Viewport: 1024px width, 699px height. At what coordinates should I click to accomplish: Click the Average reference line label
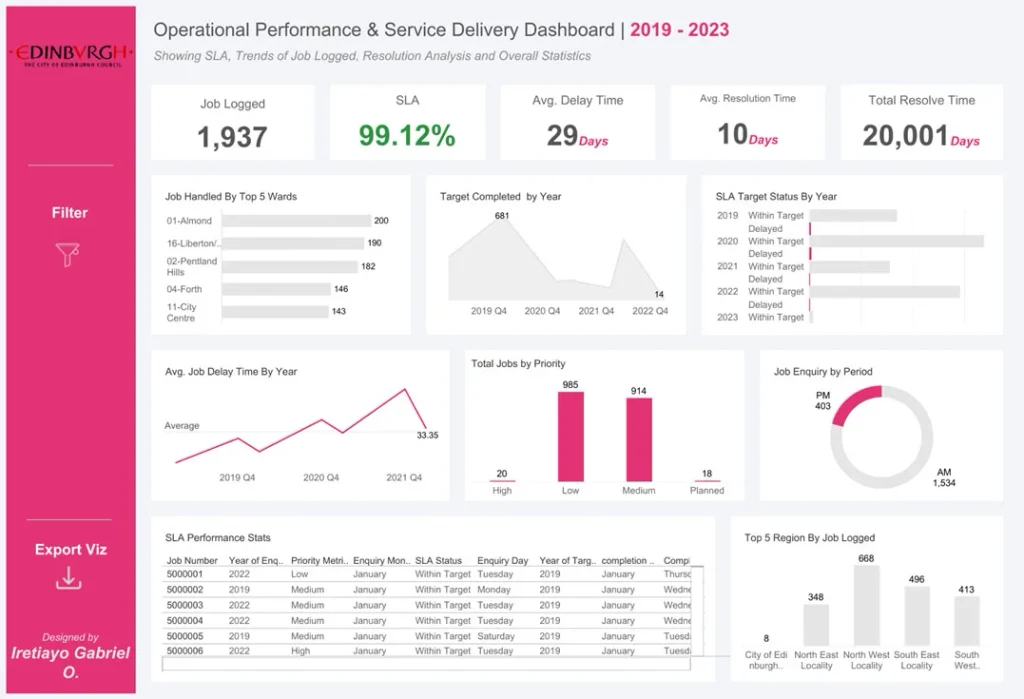point(182,425)
